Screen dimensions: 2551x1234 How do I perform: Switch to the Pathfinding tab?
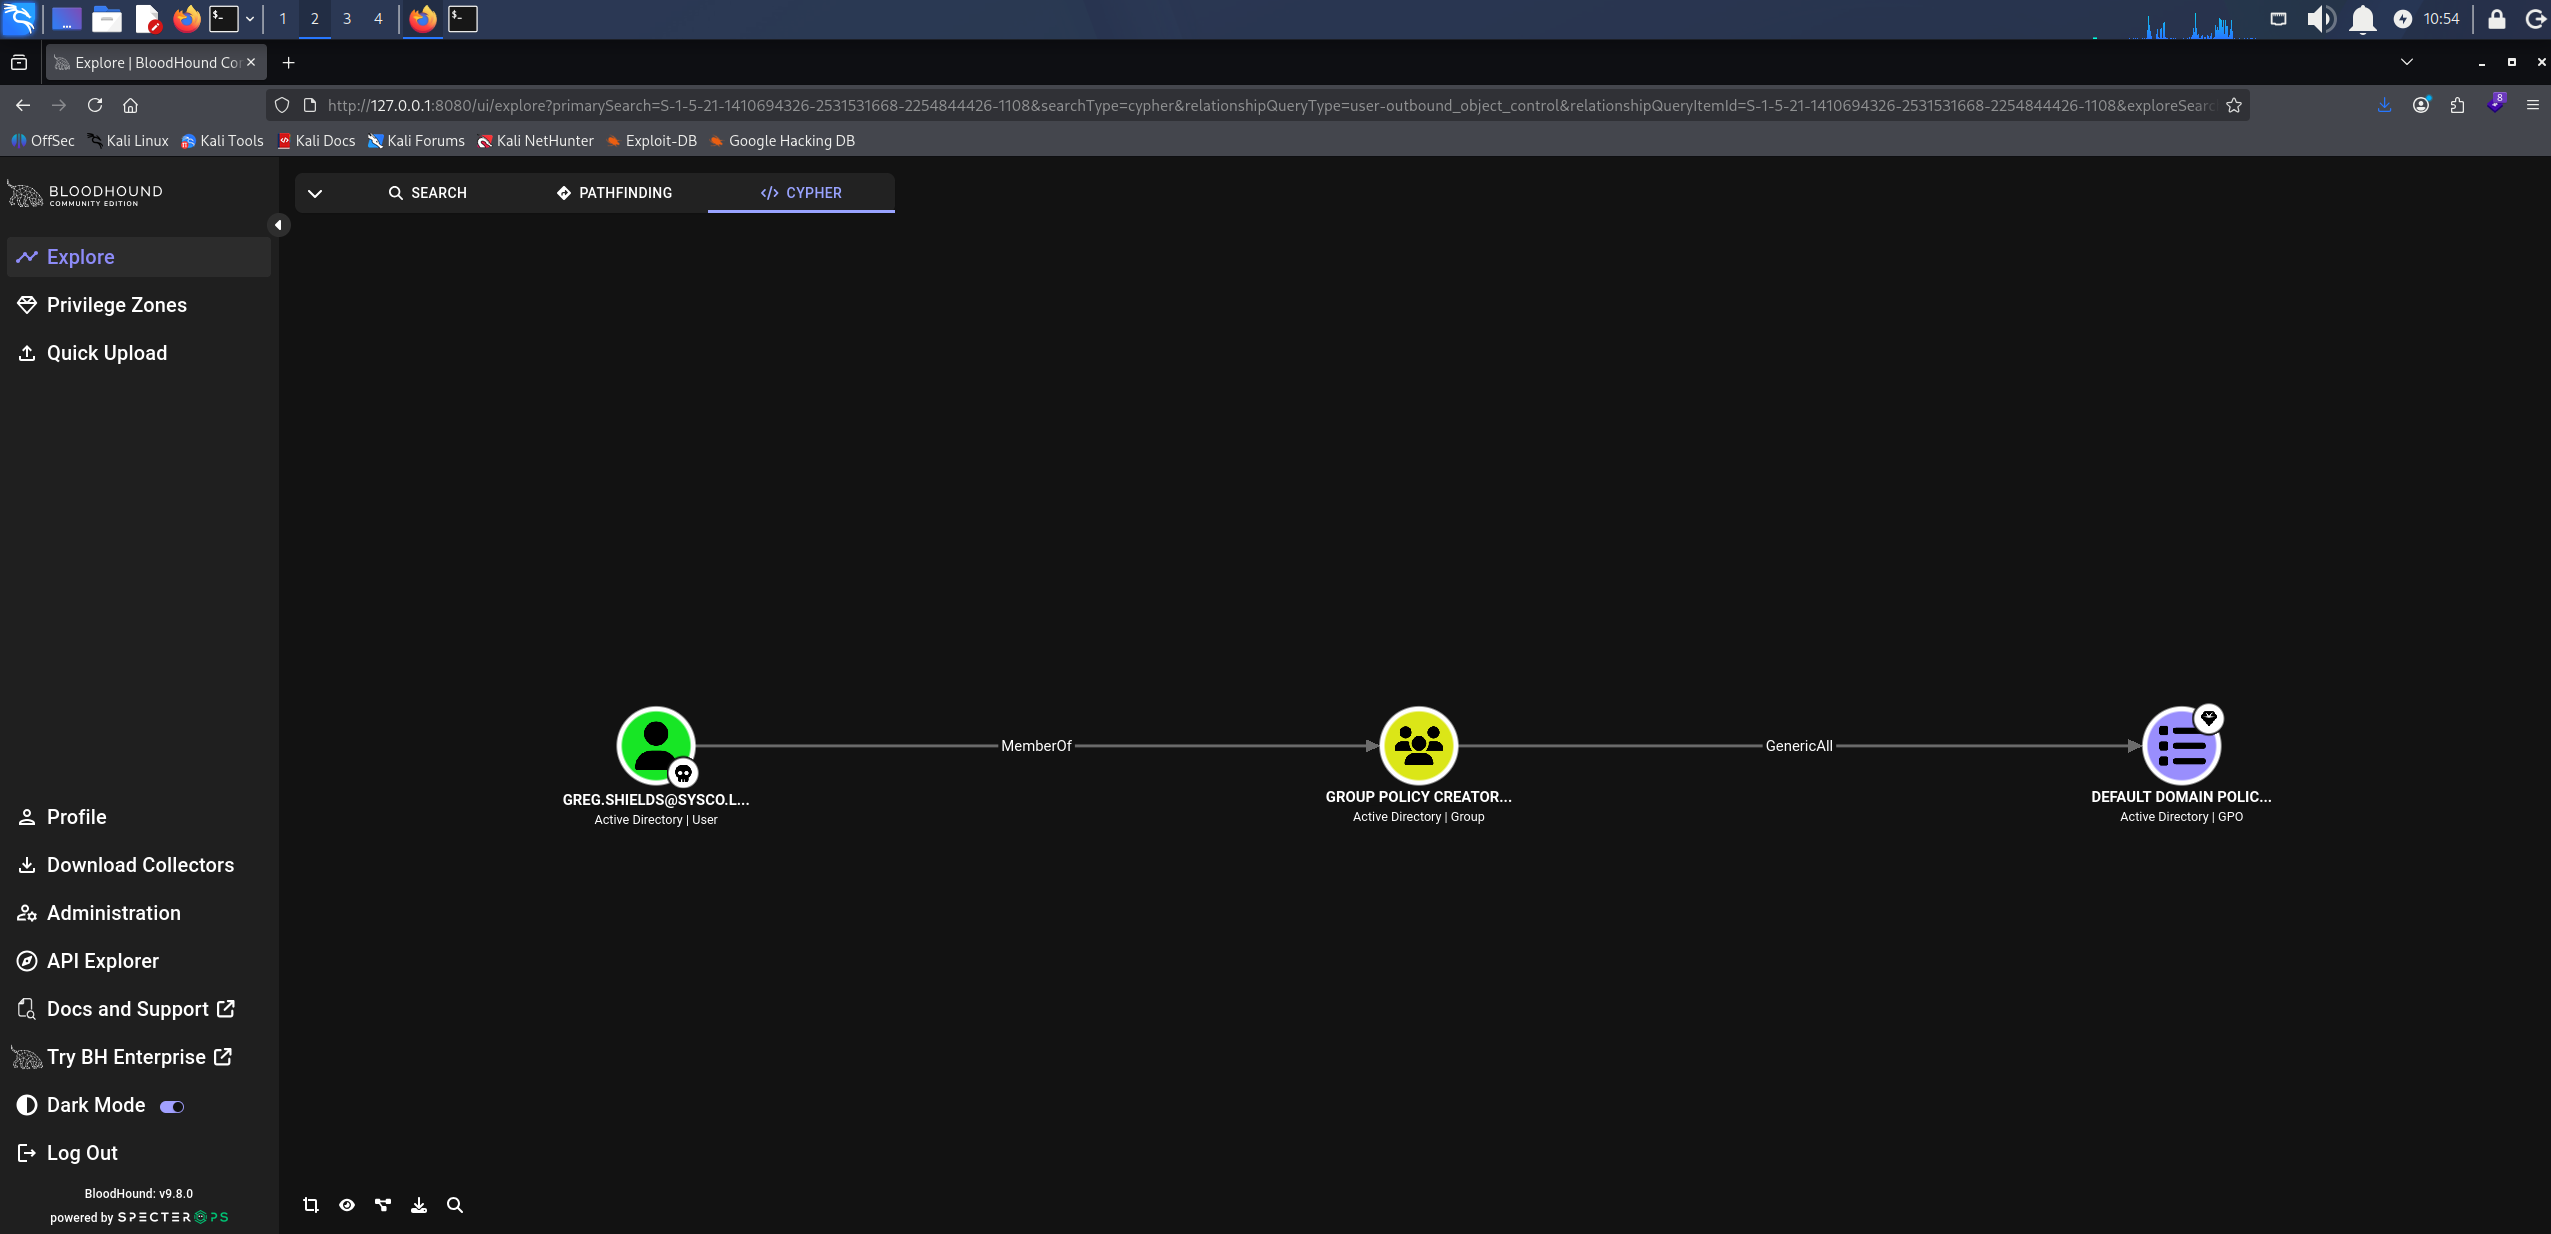pos(614,193)
